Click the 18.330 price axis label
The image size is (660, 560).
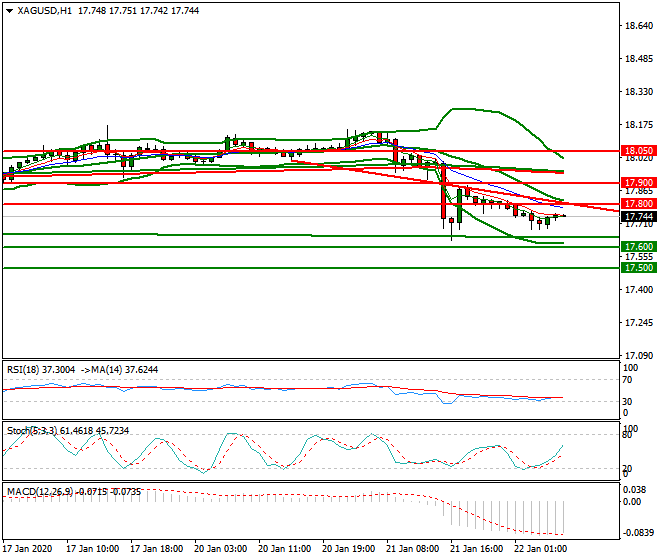639,92
